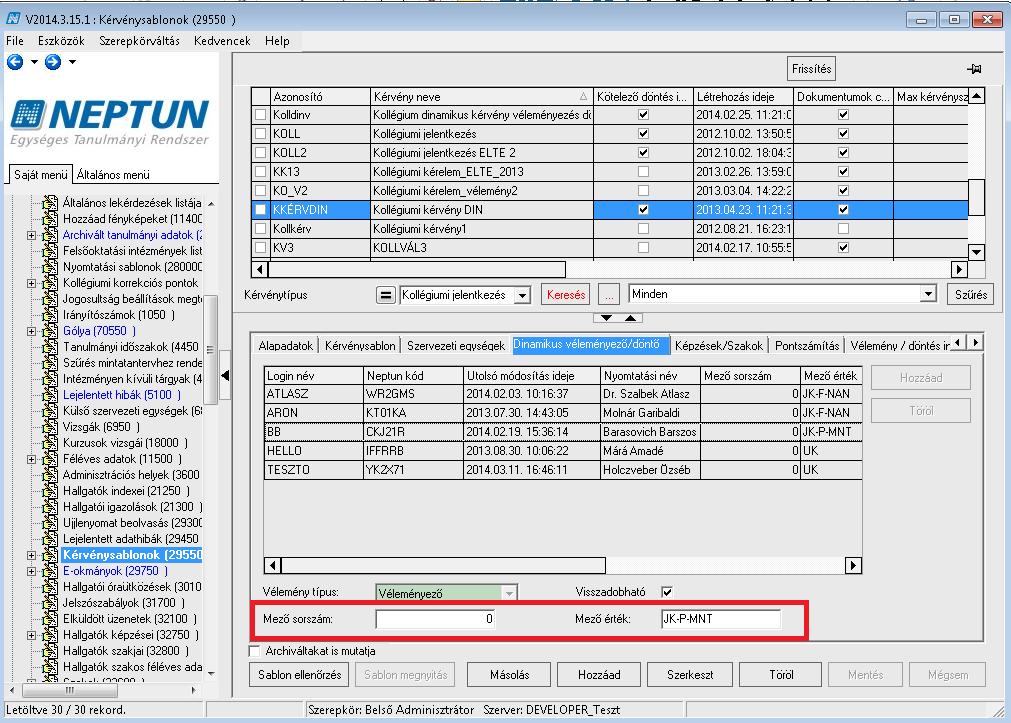Open the Vélemény típus Véleményező dropdown
This screenshot has width=1011, height=723.
tap(509, 593)
